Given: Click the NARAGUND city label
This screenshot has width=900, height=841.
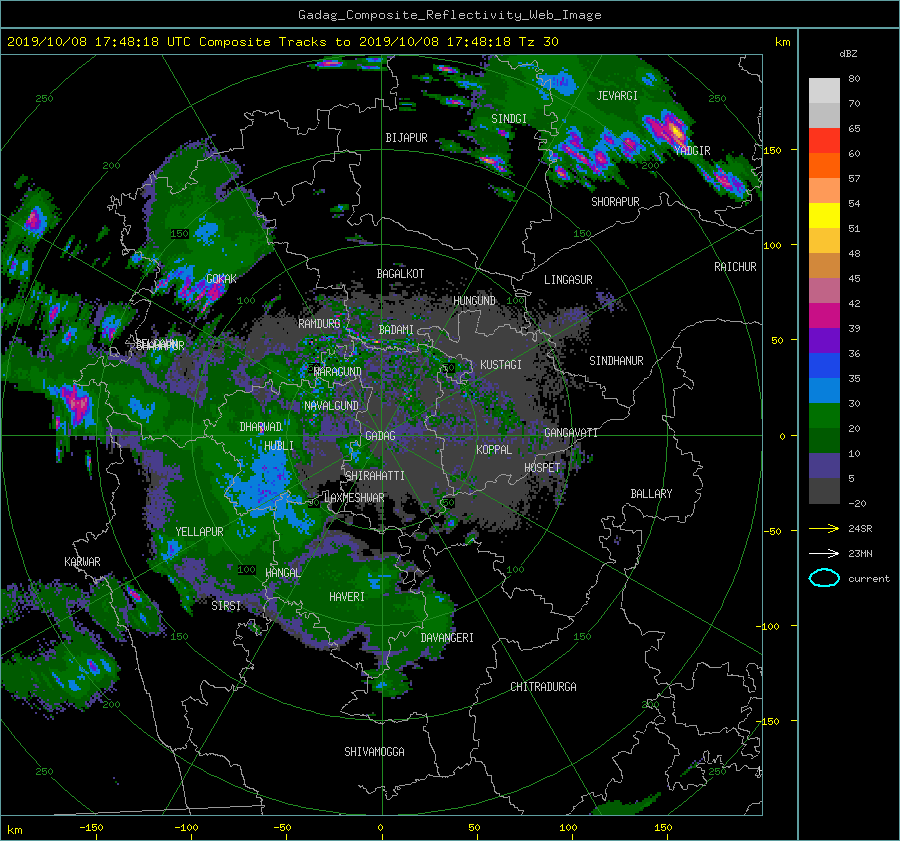Looking at the screenshot, I should (x=338, y=372).
